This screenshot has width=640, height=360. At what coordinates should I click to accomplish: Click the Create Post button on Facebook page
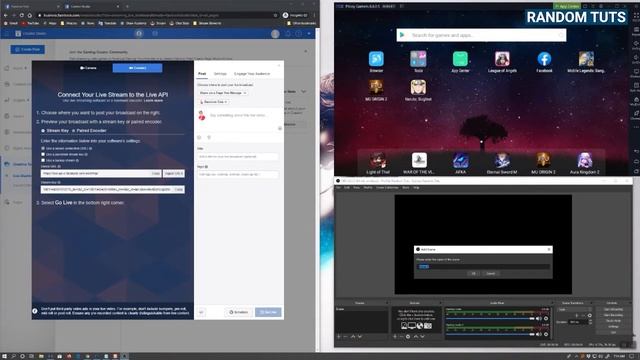[x=28, y=49]
